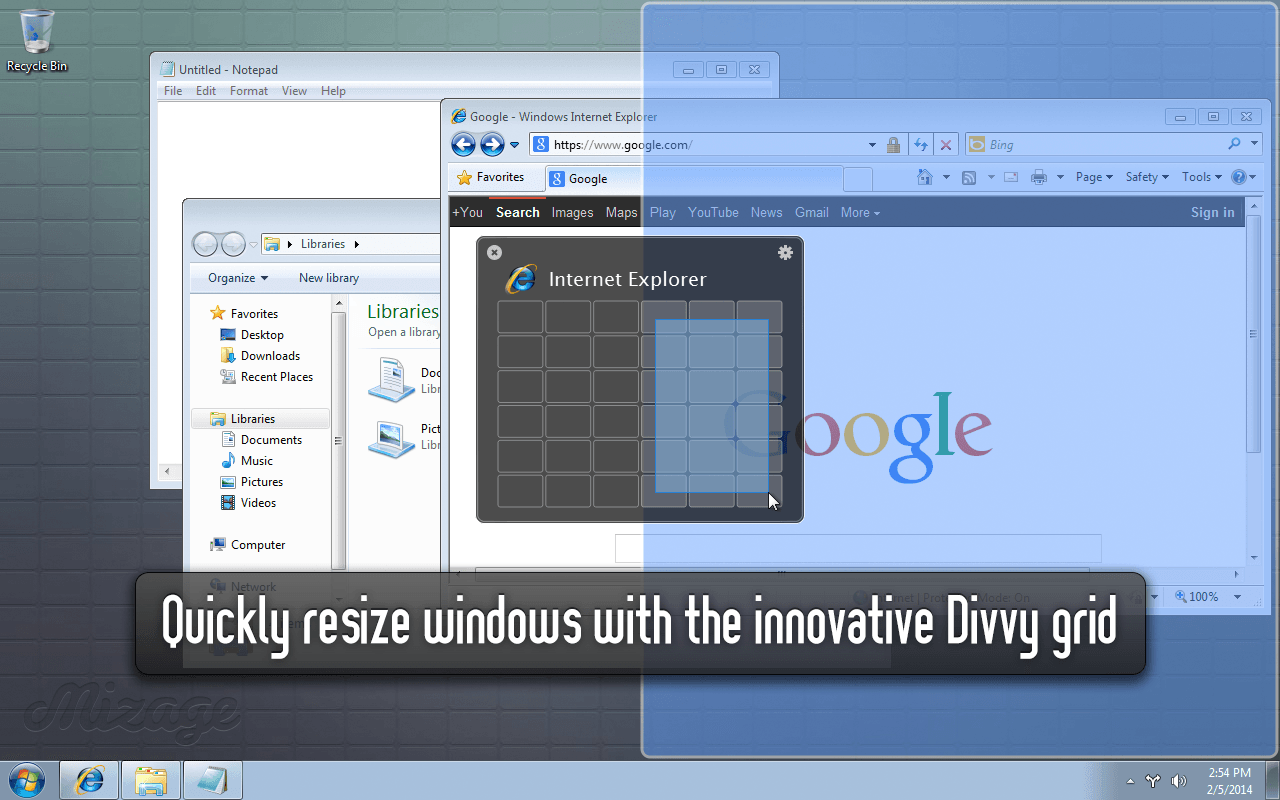
Task: Open the Windows Start button
Action: tap(25, 780)
